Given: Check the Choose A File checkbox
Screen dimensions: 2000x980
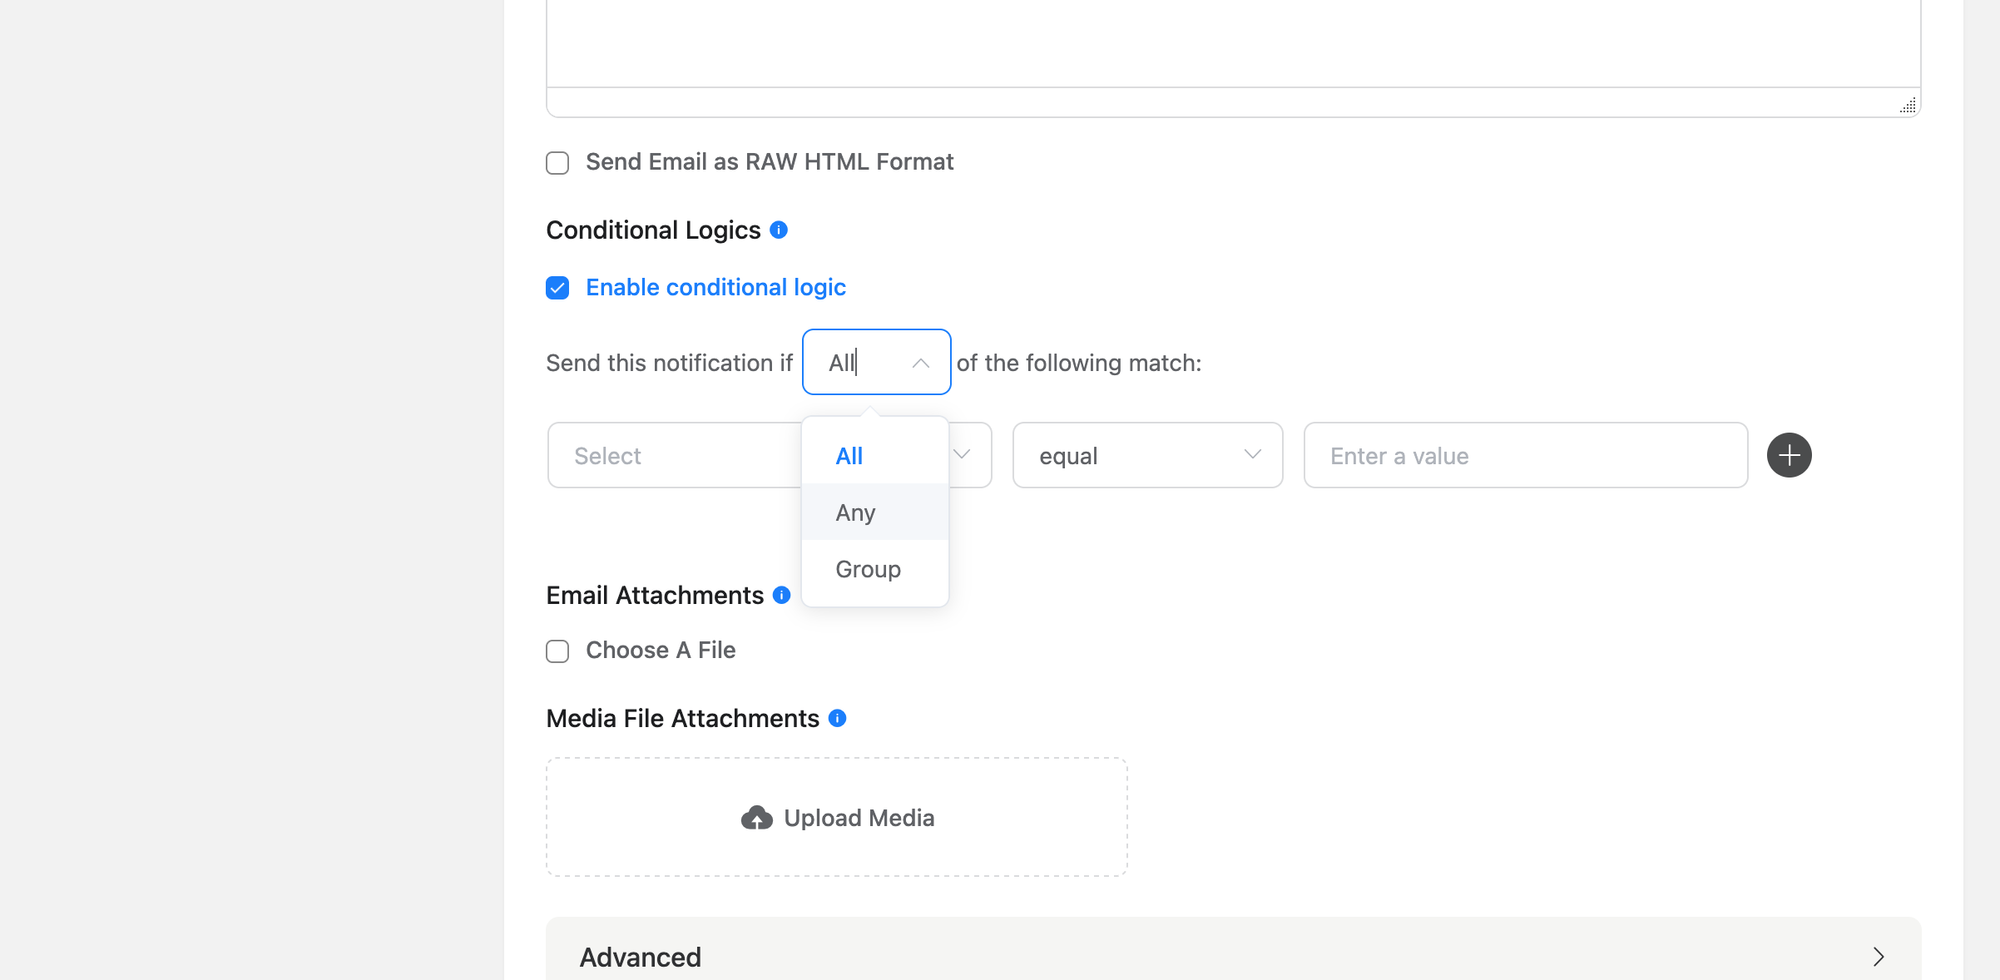Looking at the screenshot, I should 558,651.
